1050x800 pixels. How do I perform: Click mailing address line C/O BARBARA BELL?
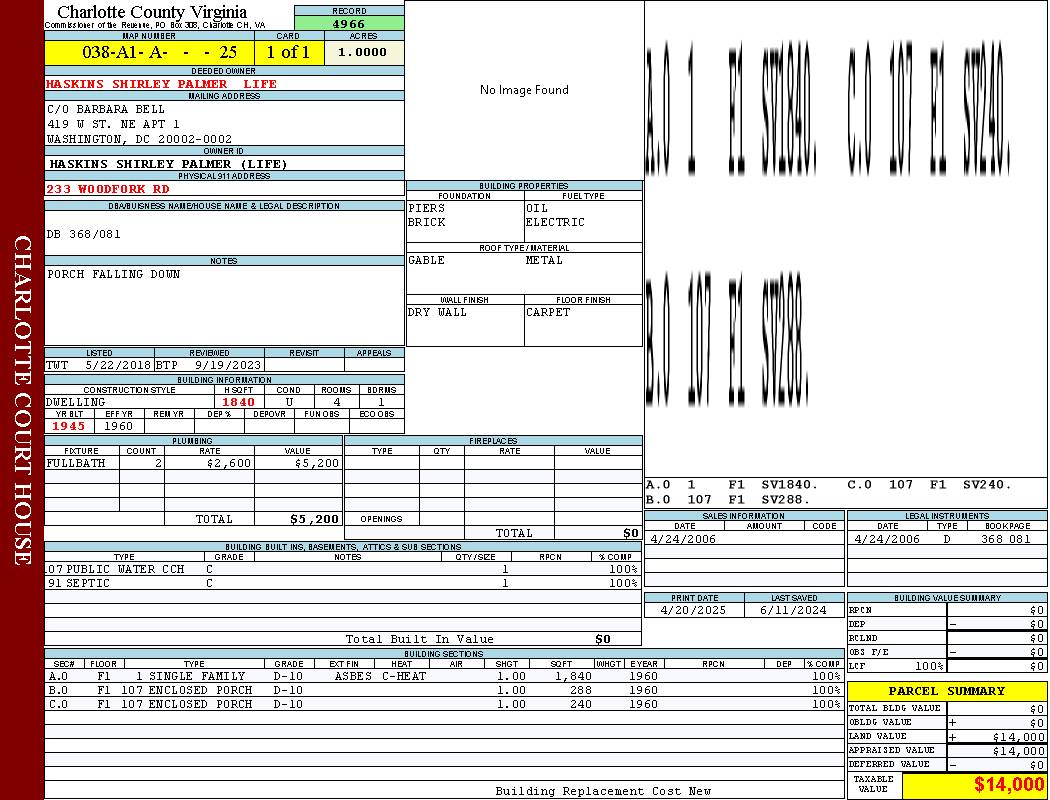coord(106,109)
